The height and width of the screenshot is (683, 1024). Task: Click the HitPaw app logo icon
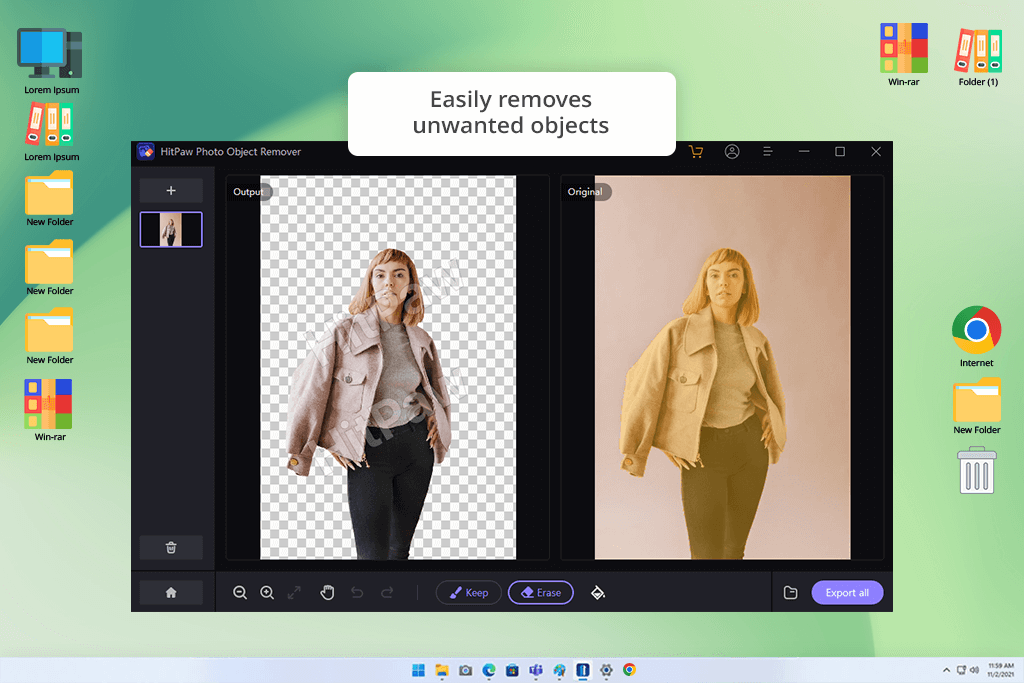[146, 151]
